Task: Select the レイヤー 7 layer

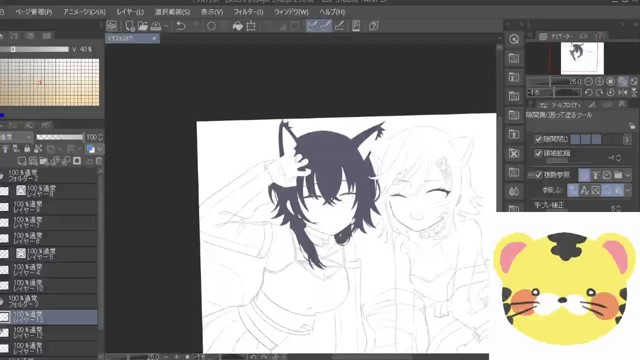Action: coord(49,222)
